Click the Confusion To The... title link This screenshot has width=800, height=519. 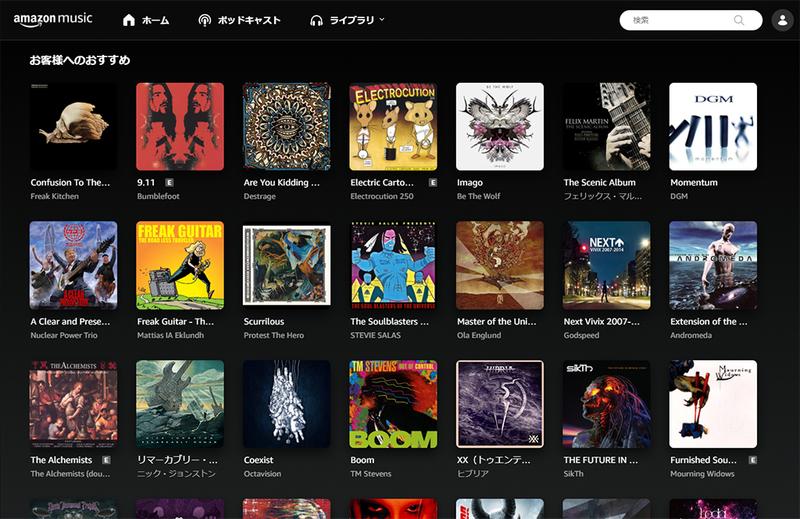(x=70, y=183)
